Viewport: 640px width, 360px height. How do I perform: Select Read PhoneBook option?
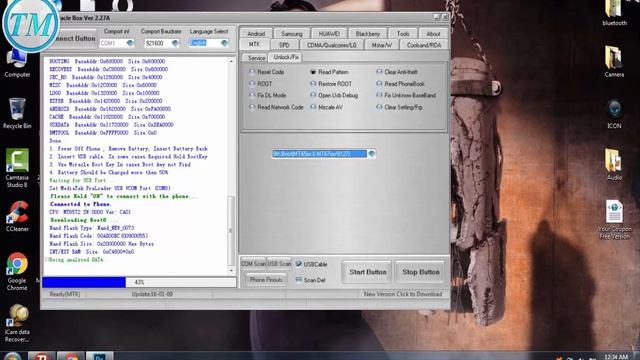click(x=379, y=84)
